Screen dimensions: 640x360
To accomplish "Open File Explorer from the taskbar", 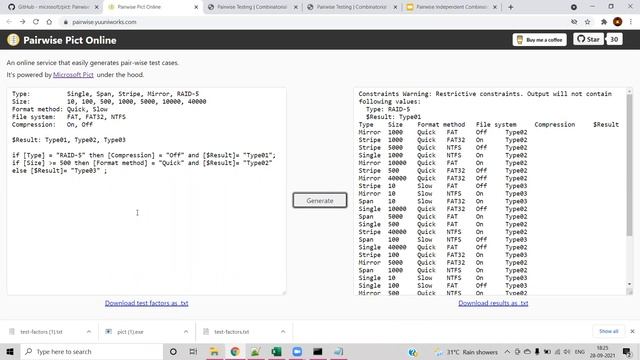I will (x=214, y=351).
